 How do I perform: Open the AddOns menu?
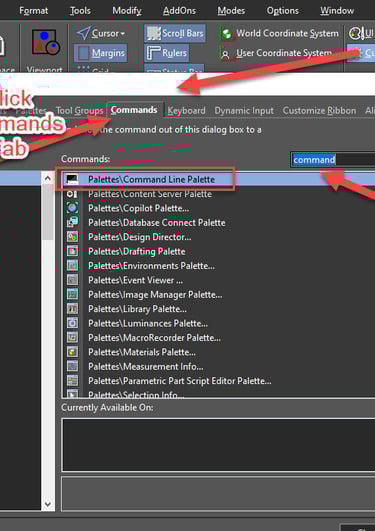coord(179,11)
